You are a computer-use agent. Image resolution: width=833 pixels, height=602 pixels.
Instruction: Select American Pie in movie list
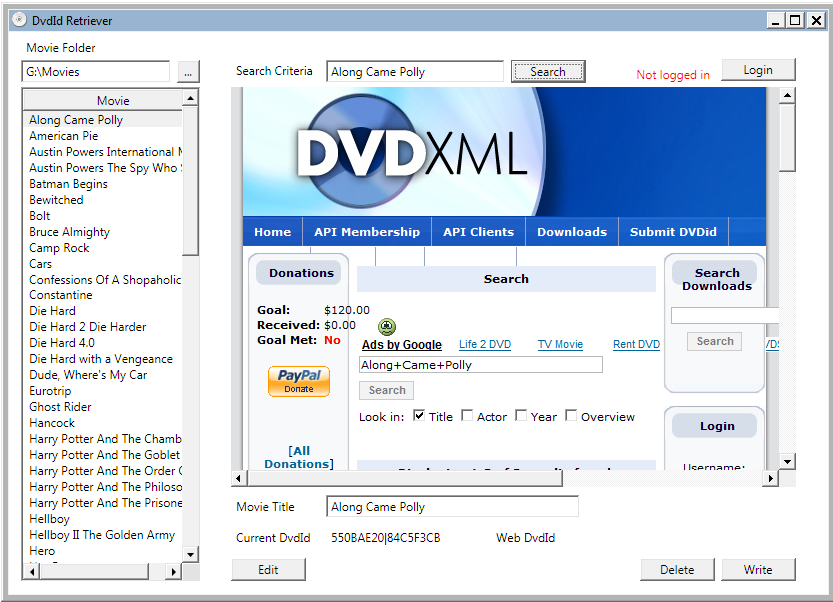103,135
